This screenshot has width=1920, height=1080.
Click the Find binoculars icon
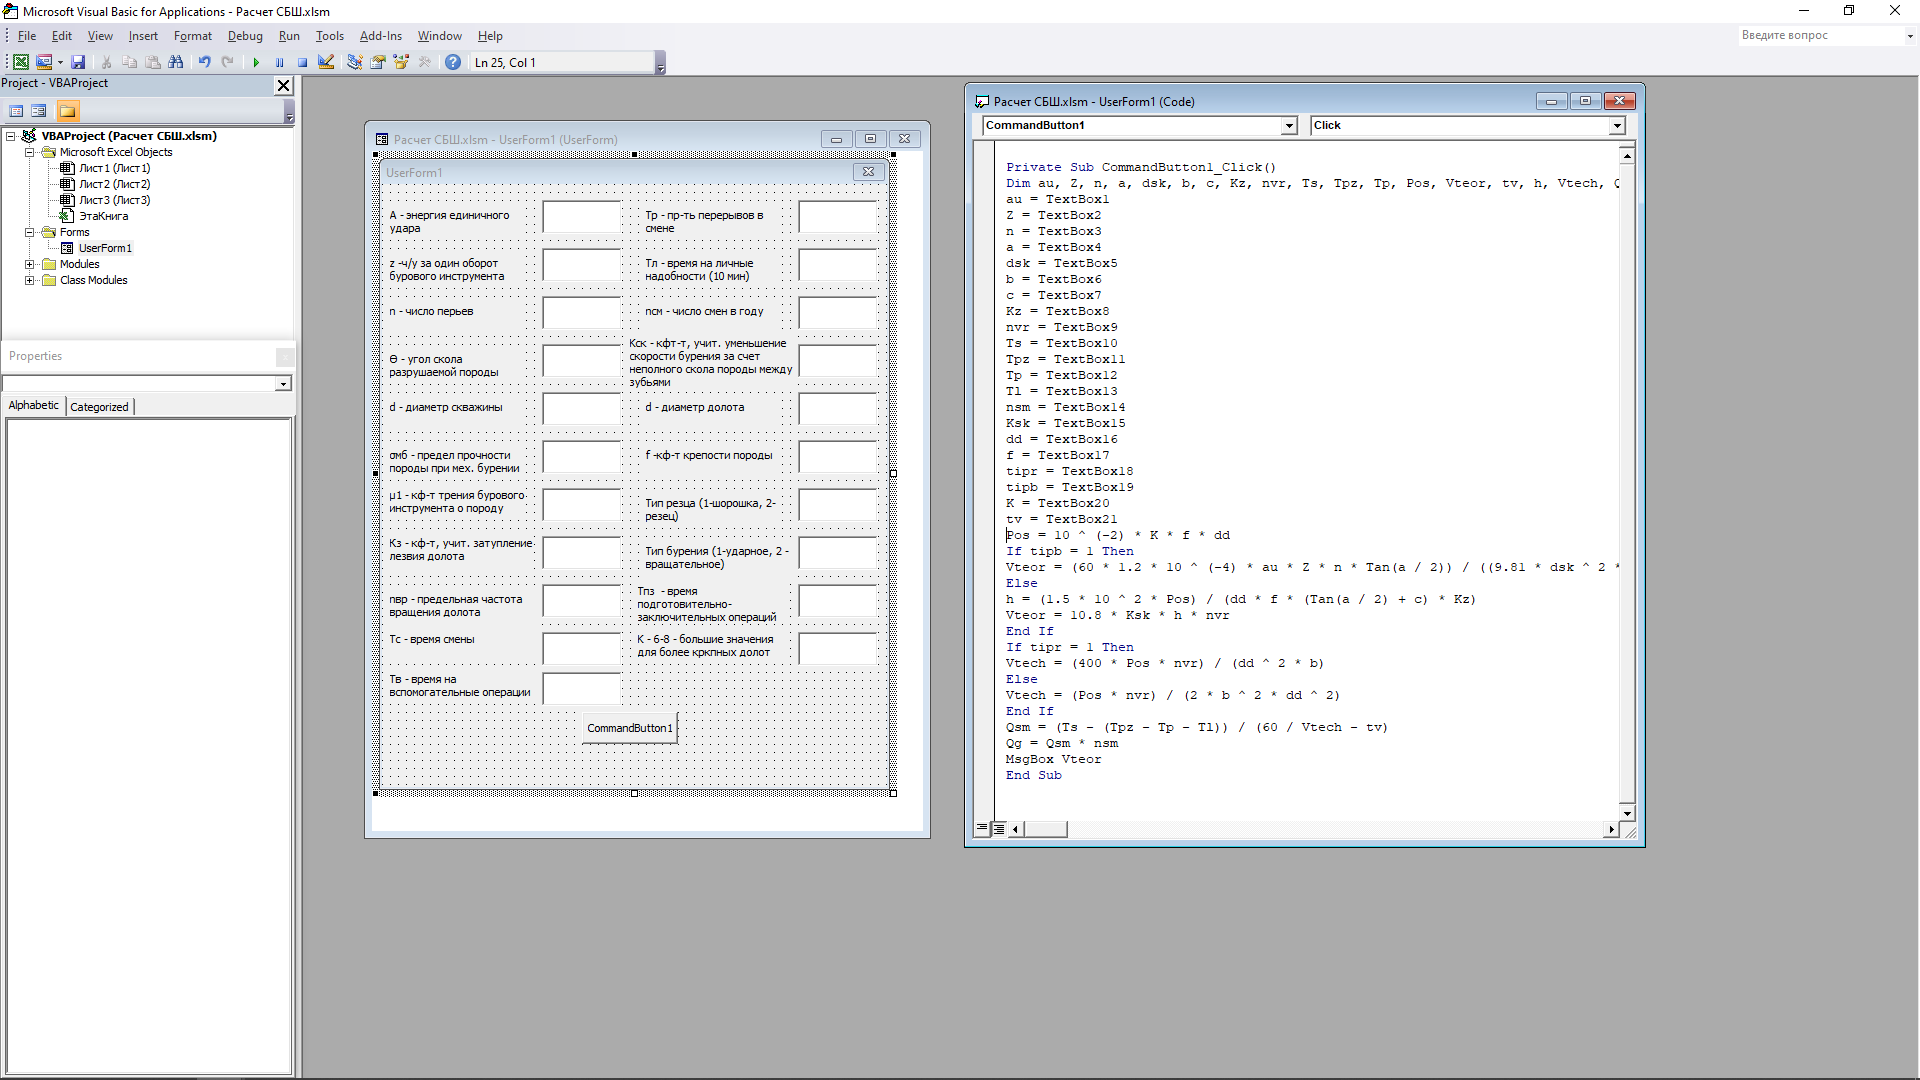pos(176,62)
